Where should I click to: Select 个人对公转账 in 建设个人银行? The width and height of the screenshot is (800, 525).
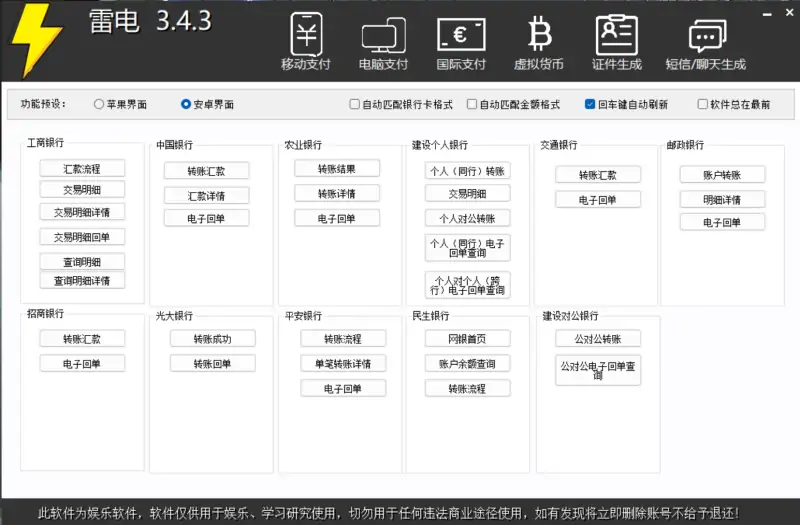click(x=467, y=218)
